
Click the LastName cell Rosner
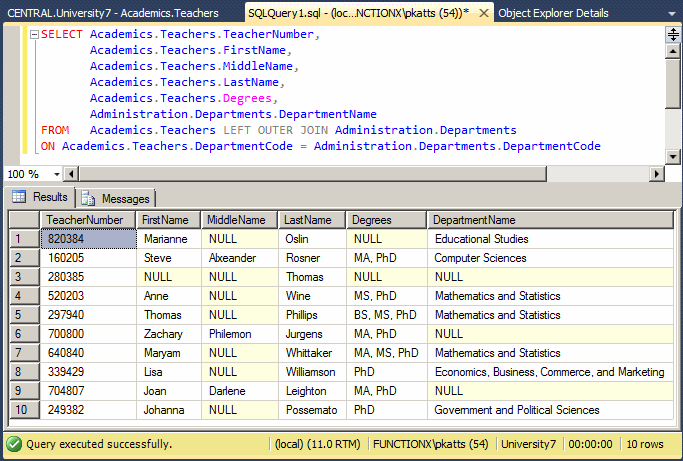(x=312, y=258)
